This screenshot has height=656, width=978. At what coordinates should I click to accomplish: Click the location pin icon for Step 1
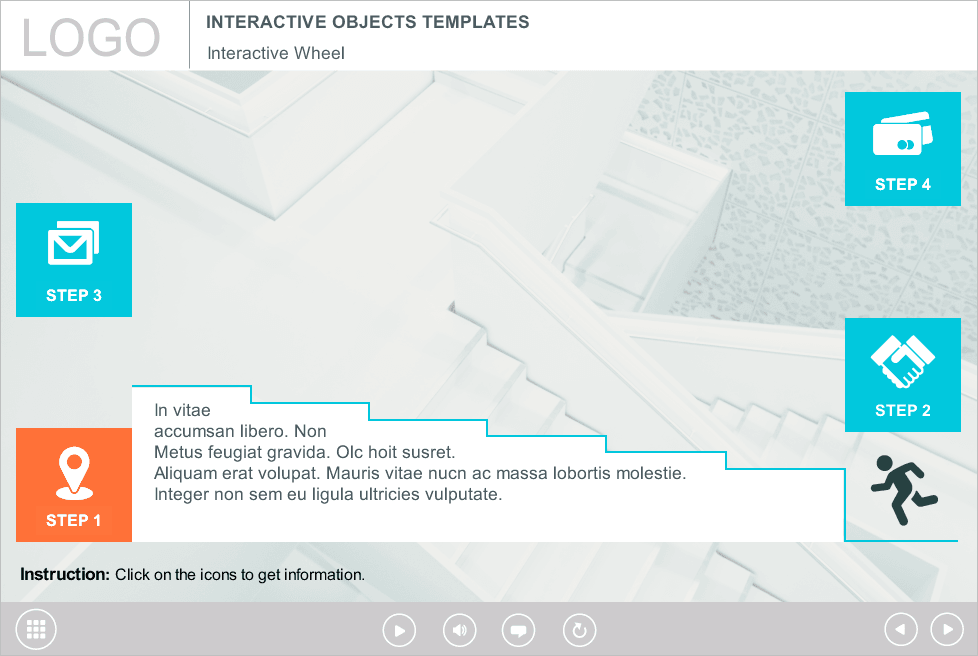pyautogui.click(x=73, y=473)
